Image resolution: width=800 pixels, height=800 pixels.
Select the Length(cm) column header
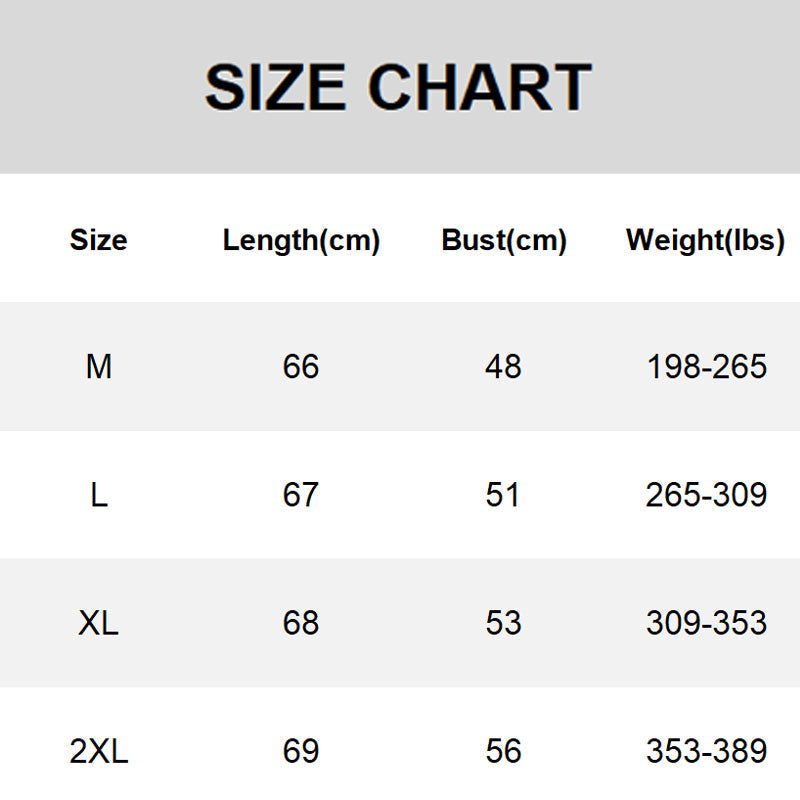click(301, 240)
